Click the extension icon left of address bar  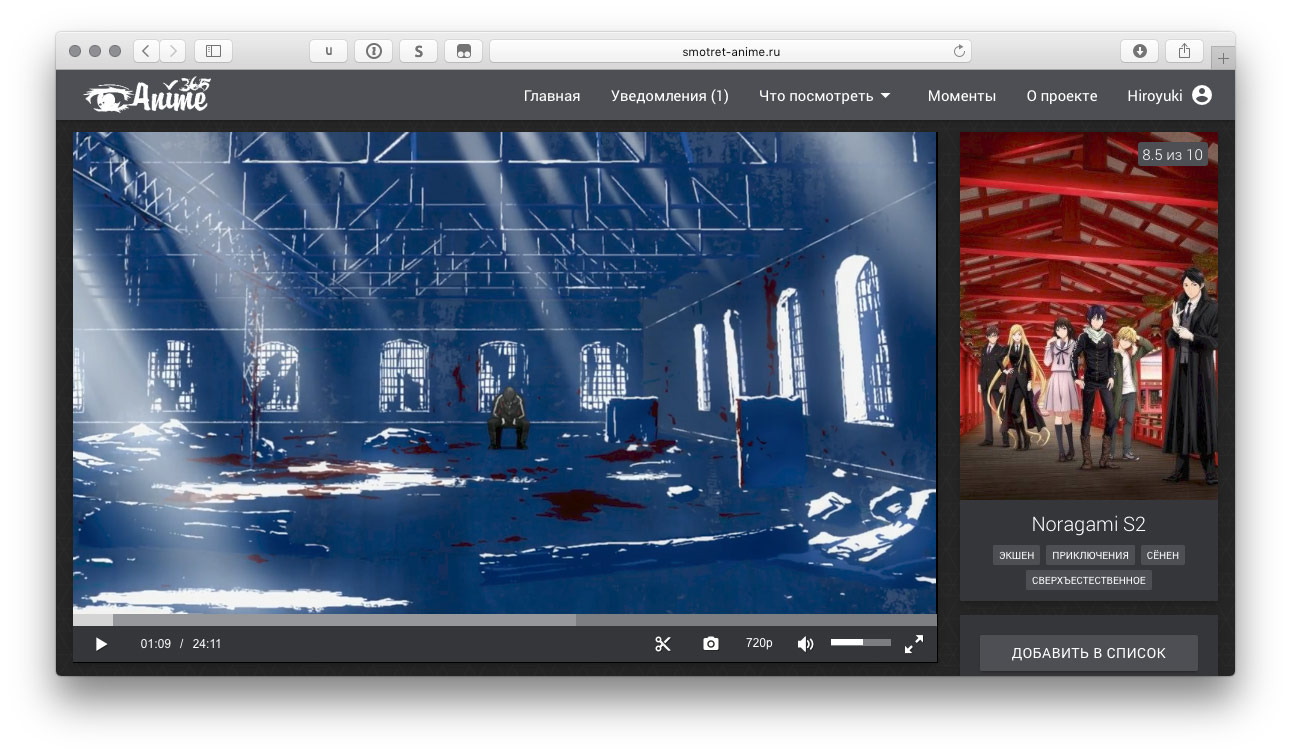point(464,51)
